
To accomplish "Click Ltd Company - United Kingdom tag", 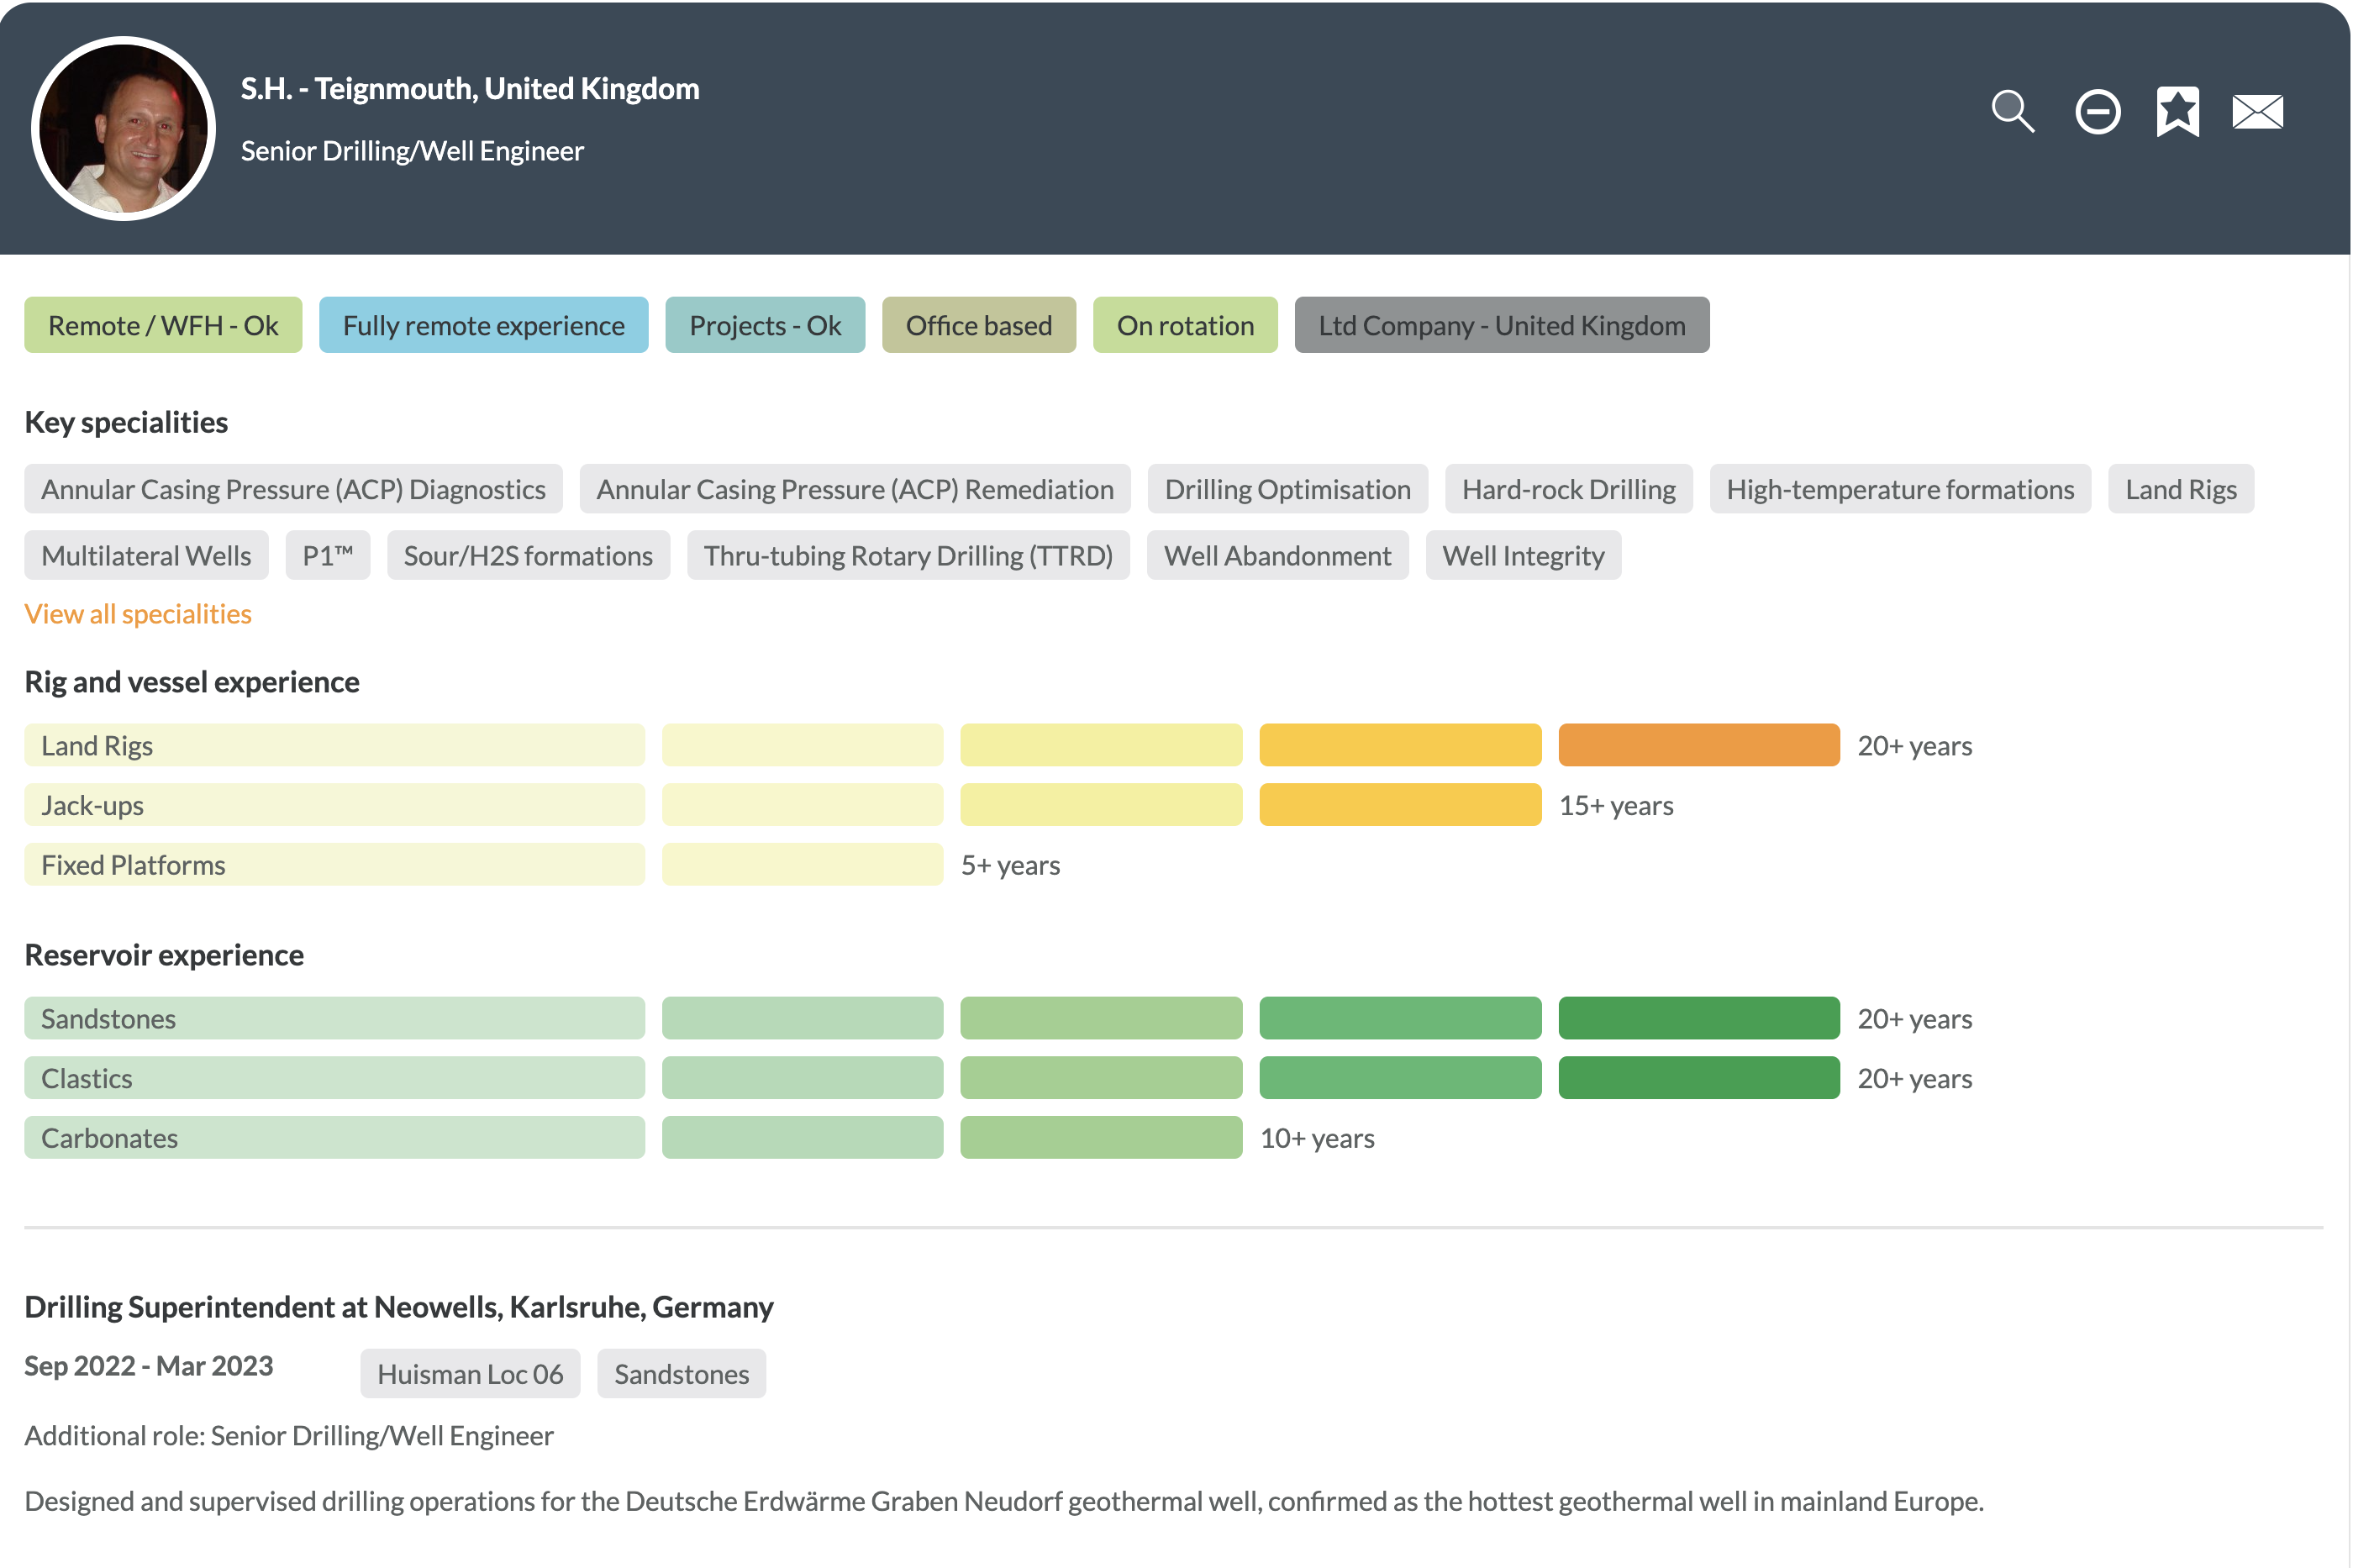I will click(x=1501, y=325).
